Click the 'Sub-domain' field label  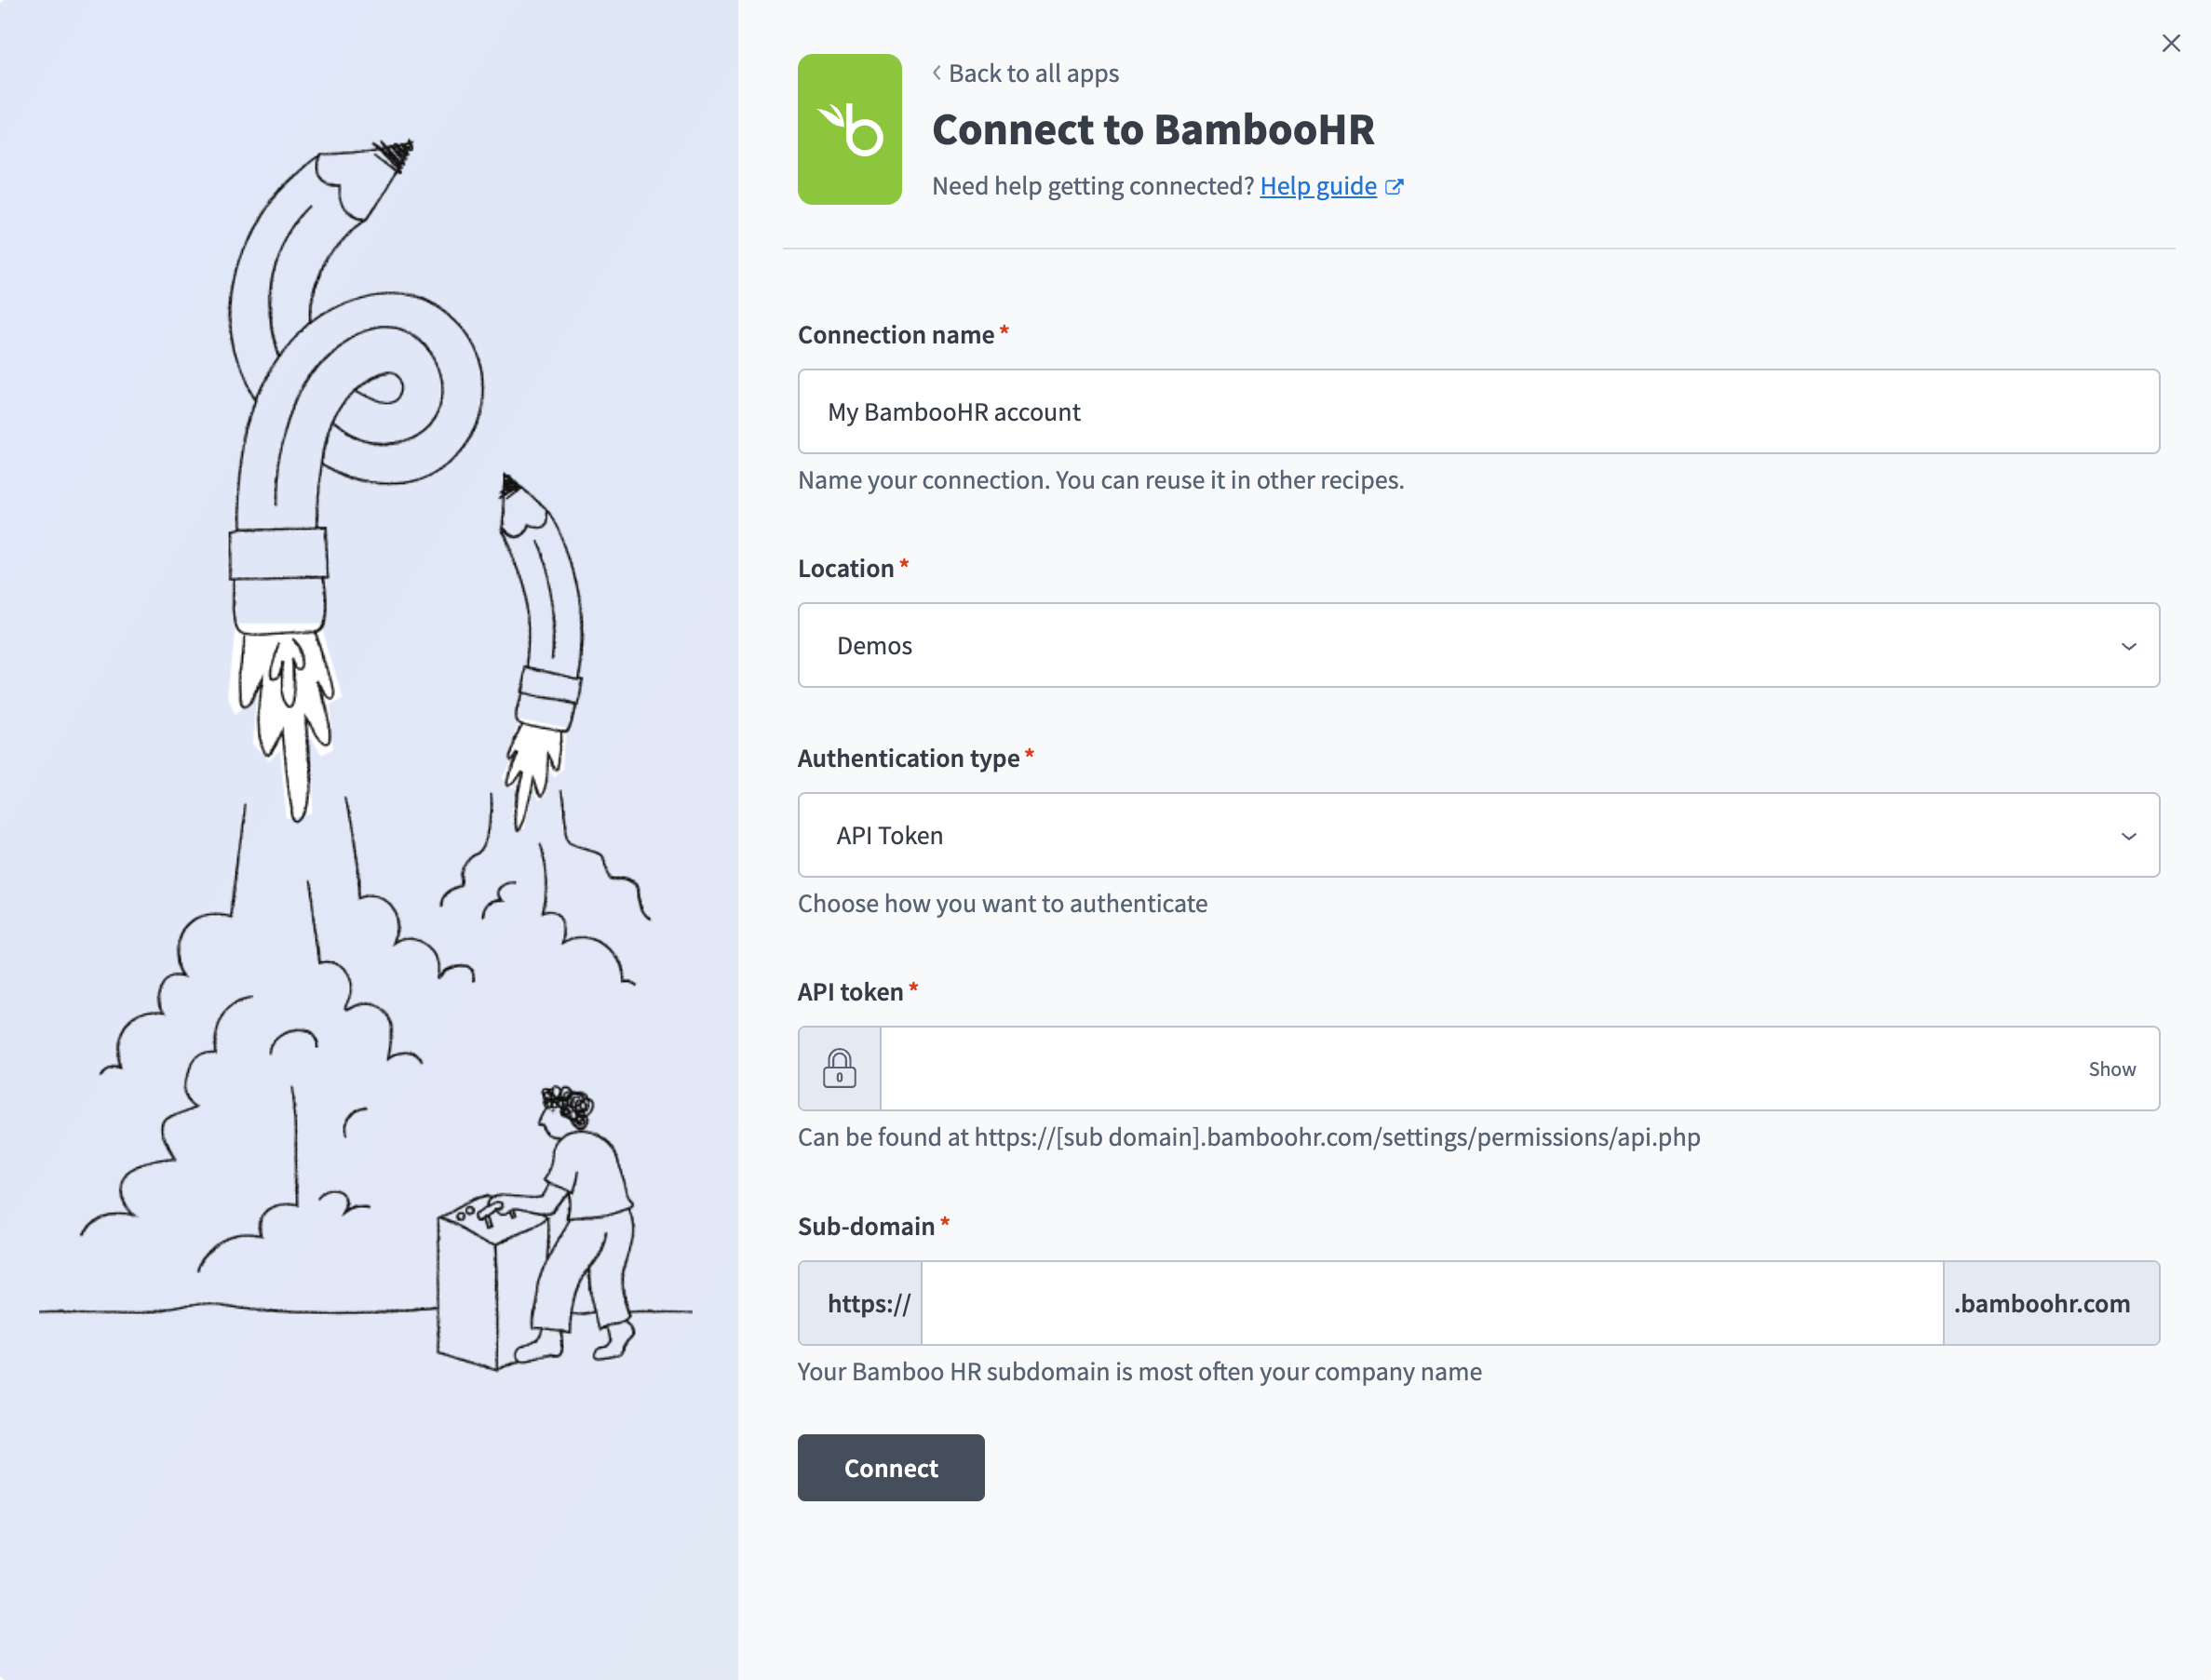pyautogui.click(x=866, y=1226)
